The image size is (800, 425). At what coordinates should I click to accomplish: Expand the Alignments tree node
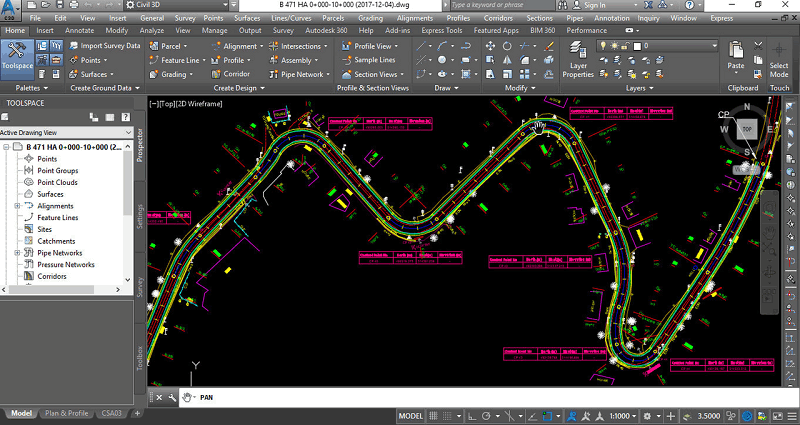[x=17, y=206]
